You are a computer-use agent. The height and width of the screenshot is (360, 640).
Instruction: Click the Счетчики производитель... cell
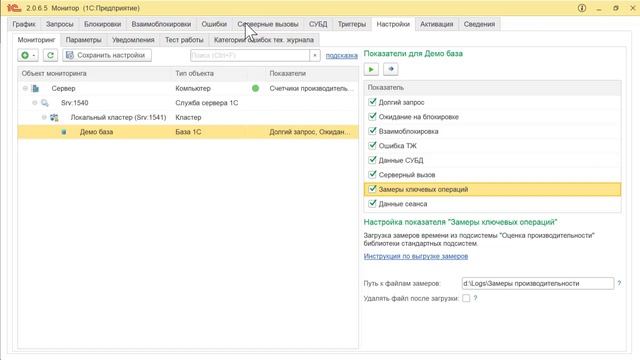311,88
